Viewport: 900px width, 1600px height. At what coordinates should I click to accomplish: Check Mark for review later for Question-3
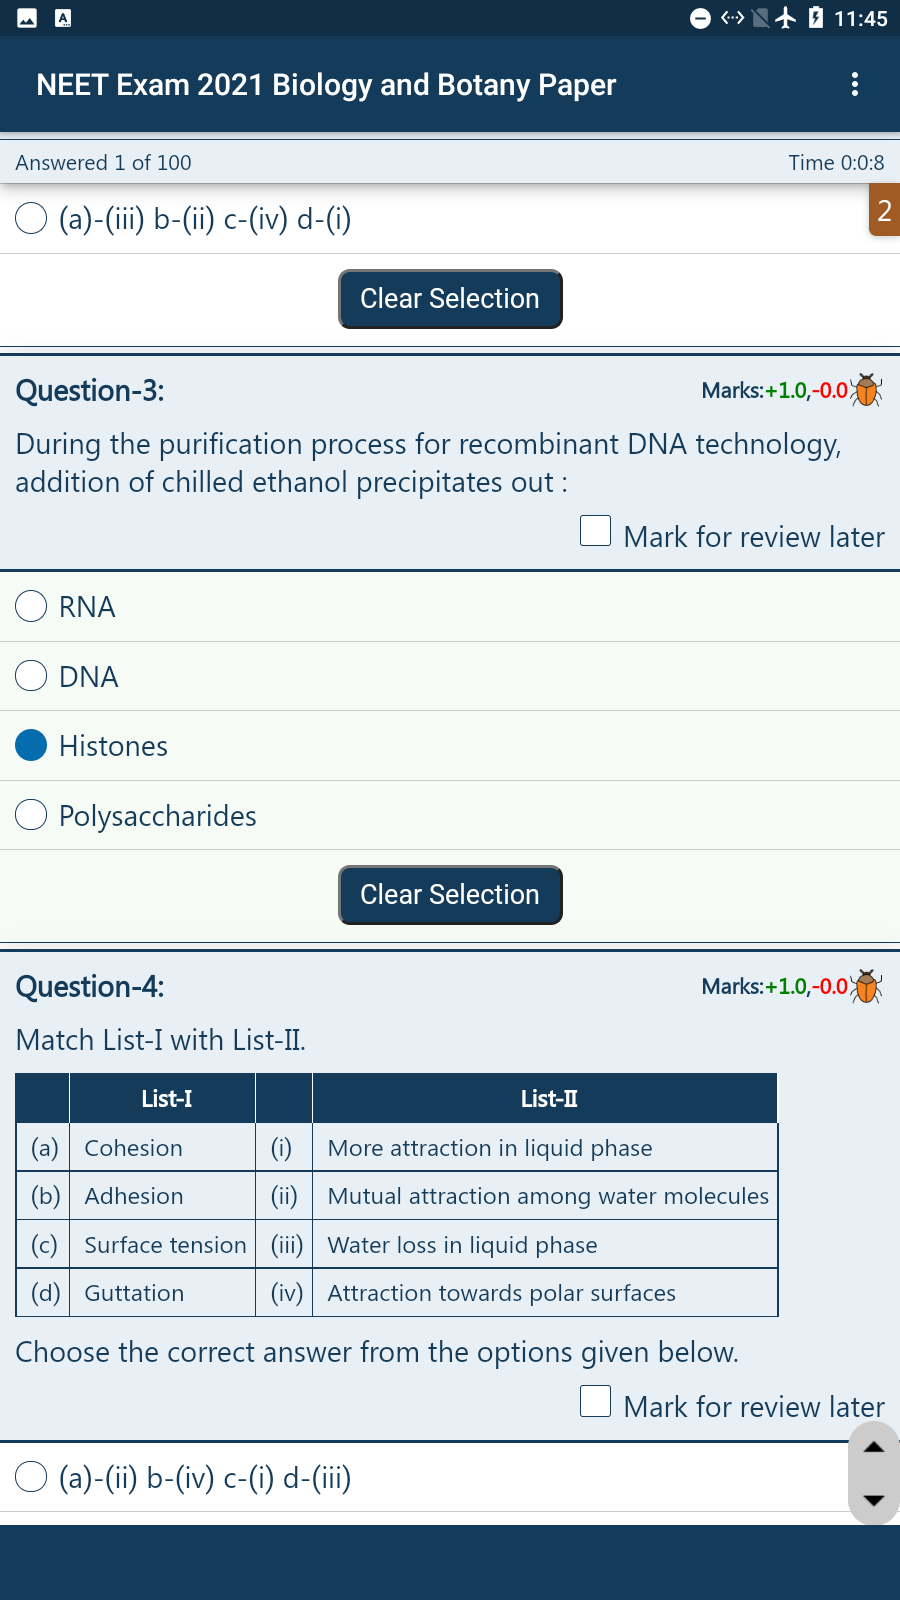[596, 531]
